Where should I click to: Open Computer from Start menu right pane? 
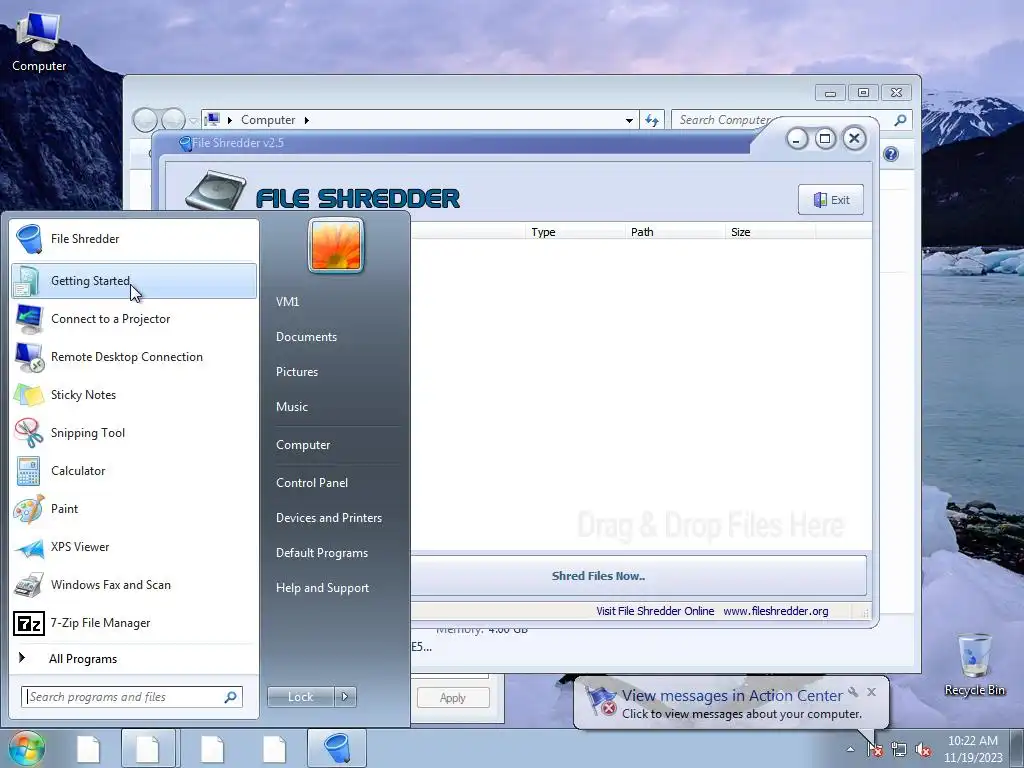pyautogui.click(x=303, y=445)
